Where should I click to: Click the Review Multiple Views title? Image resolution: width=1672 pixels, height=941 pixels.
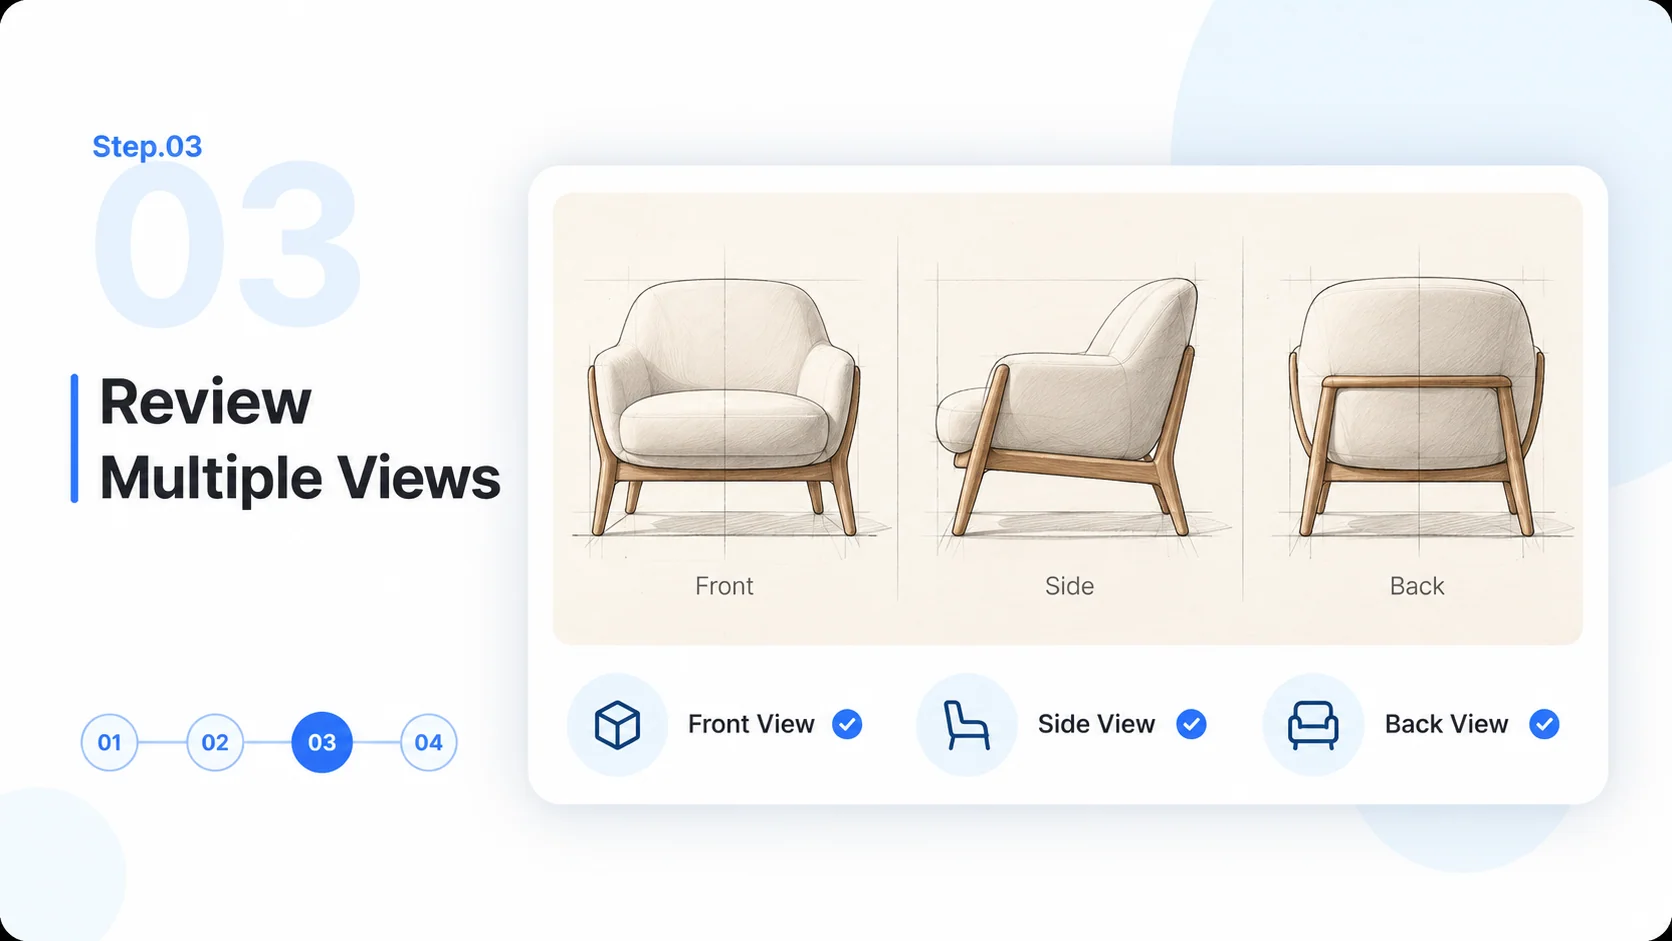300,439
